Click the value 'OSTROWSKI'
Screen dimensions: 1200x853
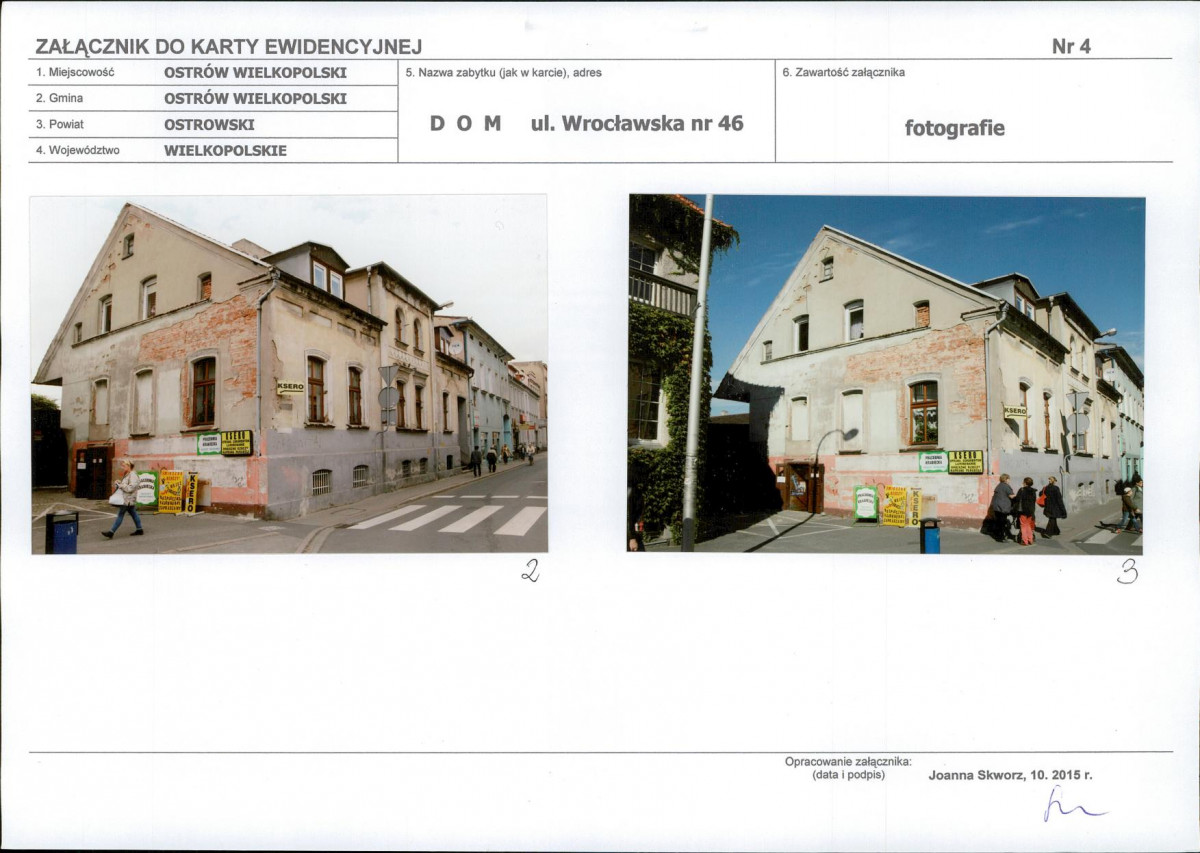(x=209, y=125)
